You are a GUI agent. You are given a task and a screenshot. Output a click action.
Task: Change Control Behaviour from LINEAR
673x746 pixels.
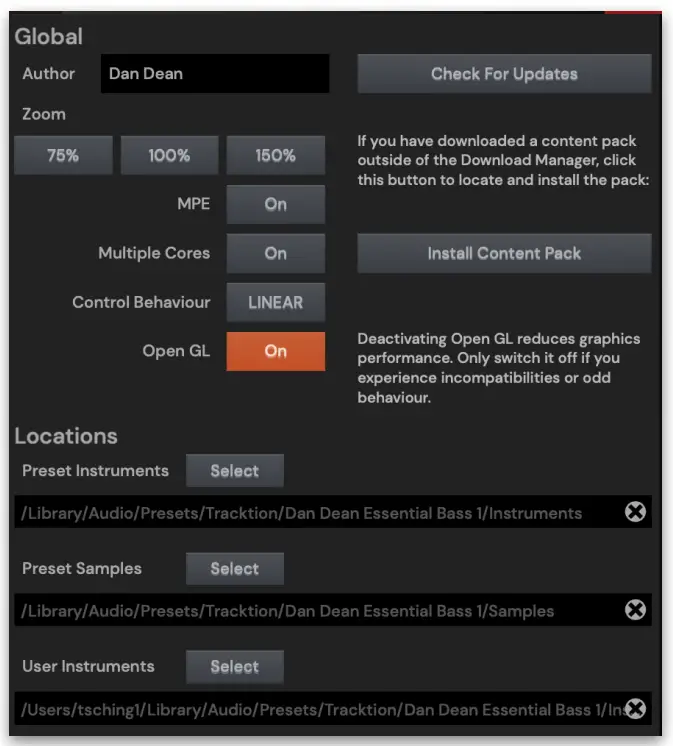point(275,302)
